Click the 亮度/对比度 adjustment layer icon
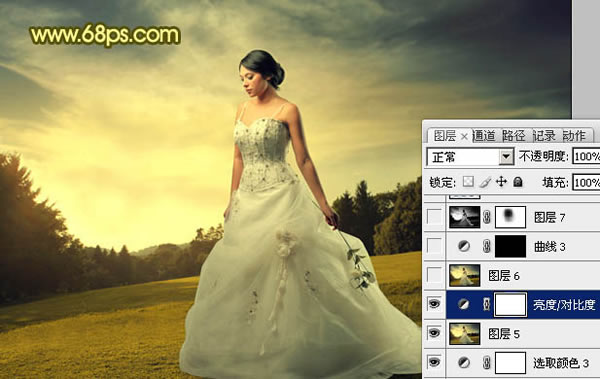The width and height of the screenshot is (600, 379). coord(464,305)
